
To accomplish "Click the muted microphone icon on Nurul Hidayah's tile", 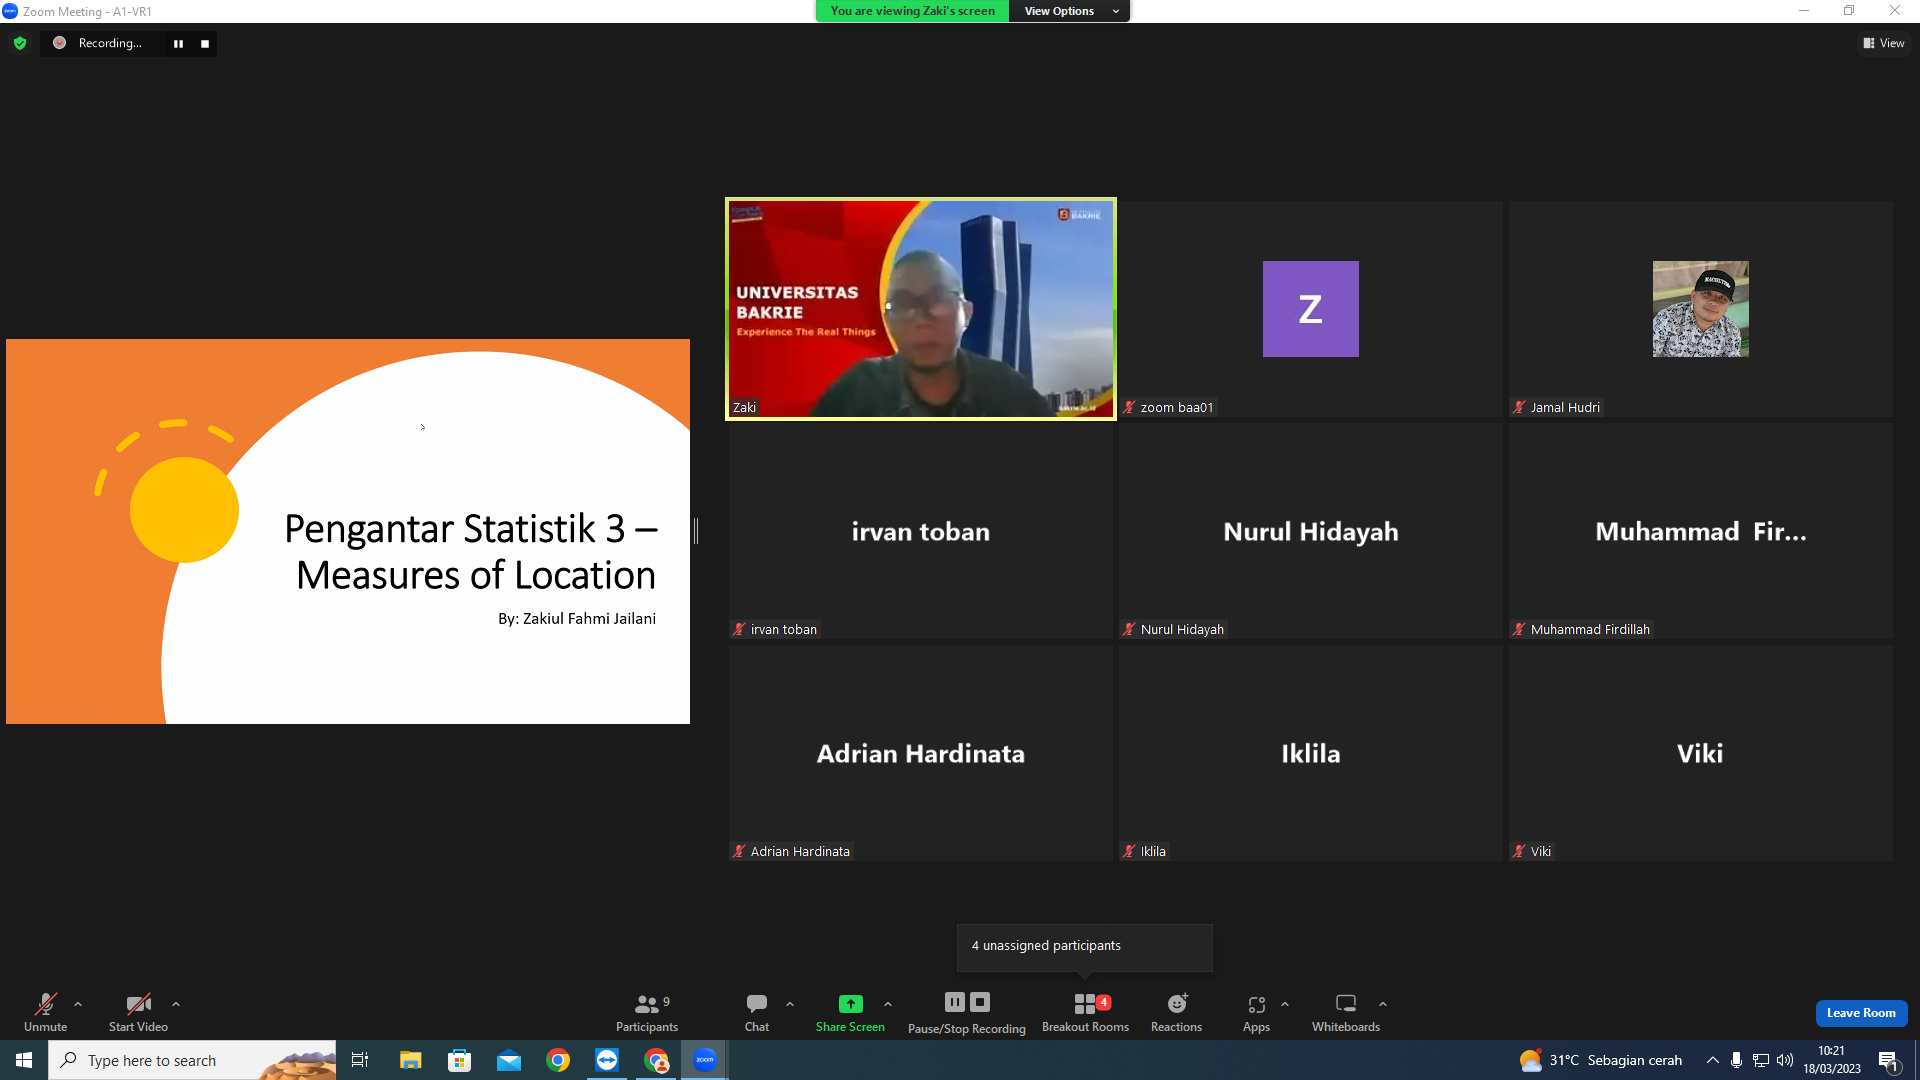I will (x=1129, y=629).
